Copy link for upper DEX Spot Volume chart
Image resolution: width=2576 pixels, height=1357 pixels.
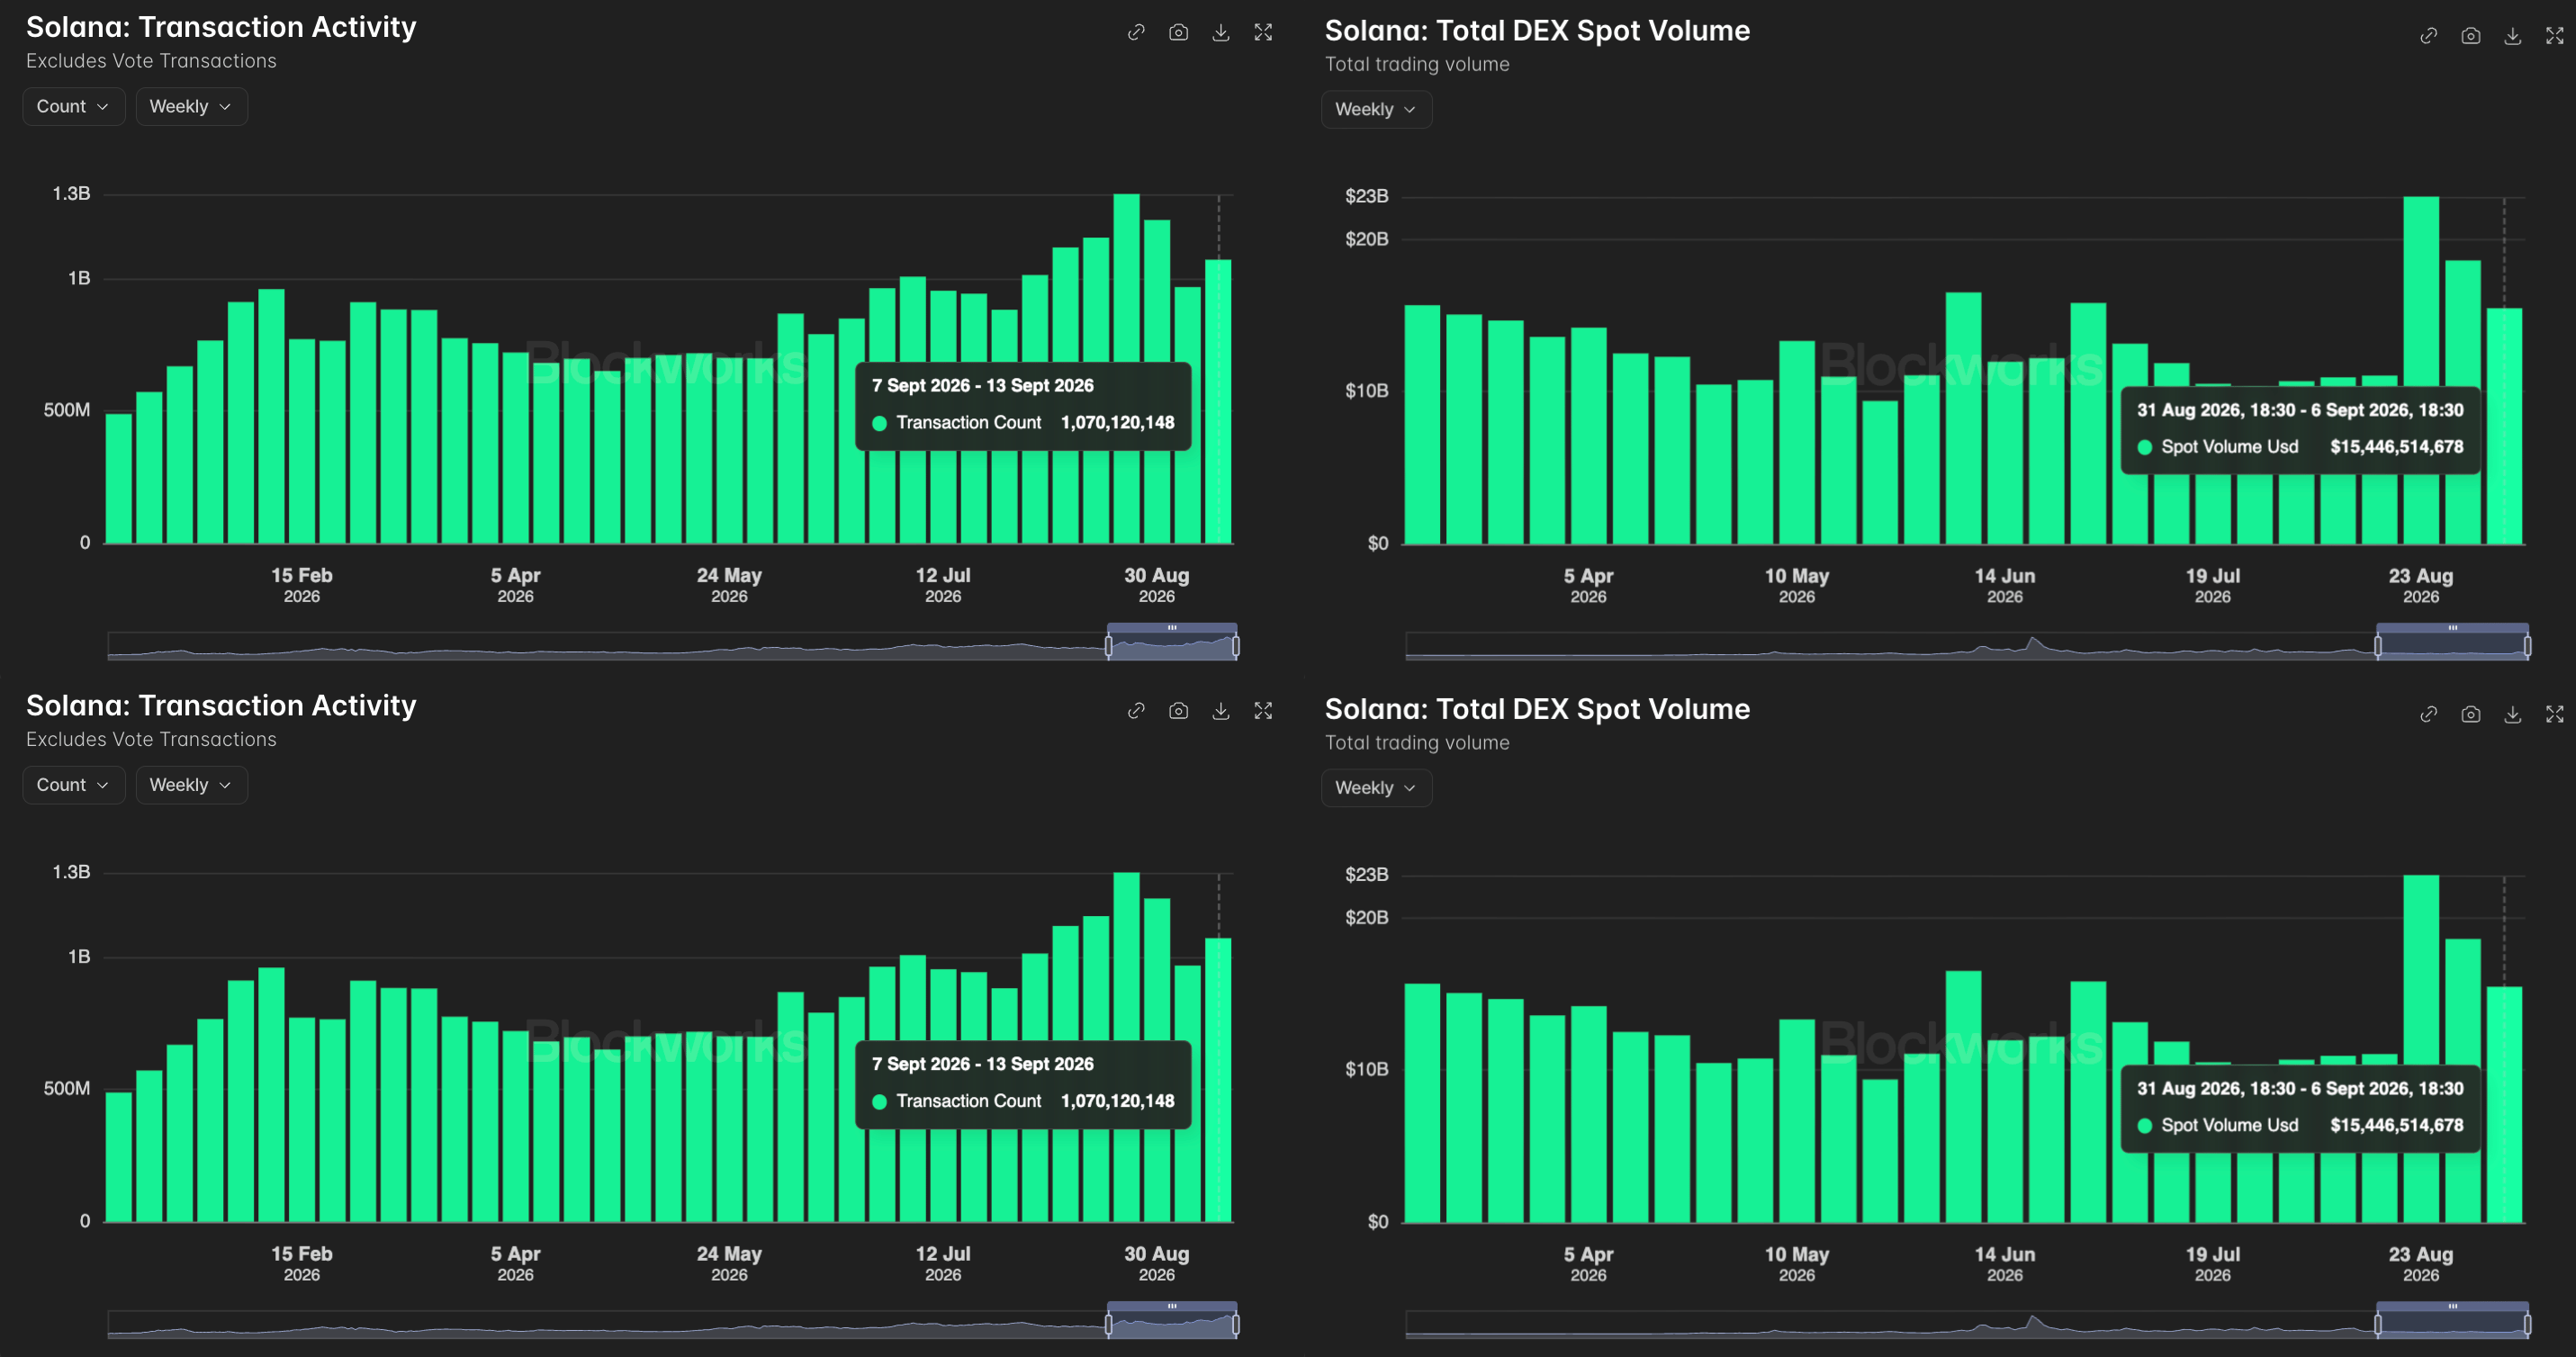pyautogui.click(x=2428, y=36)
